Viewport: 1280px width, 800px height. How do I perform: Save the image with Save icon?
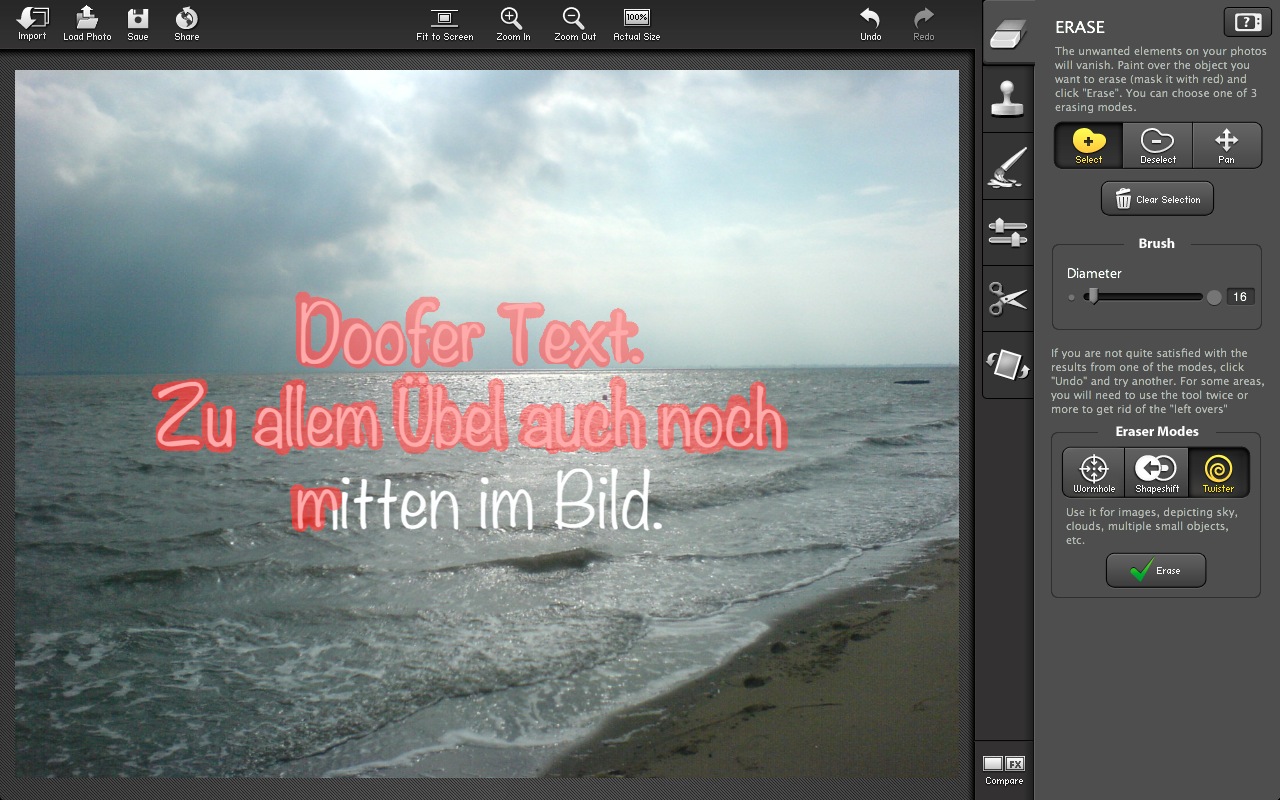click(138, 24)
